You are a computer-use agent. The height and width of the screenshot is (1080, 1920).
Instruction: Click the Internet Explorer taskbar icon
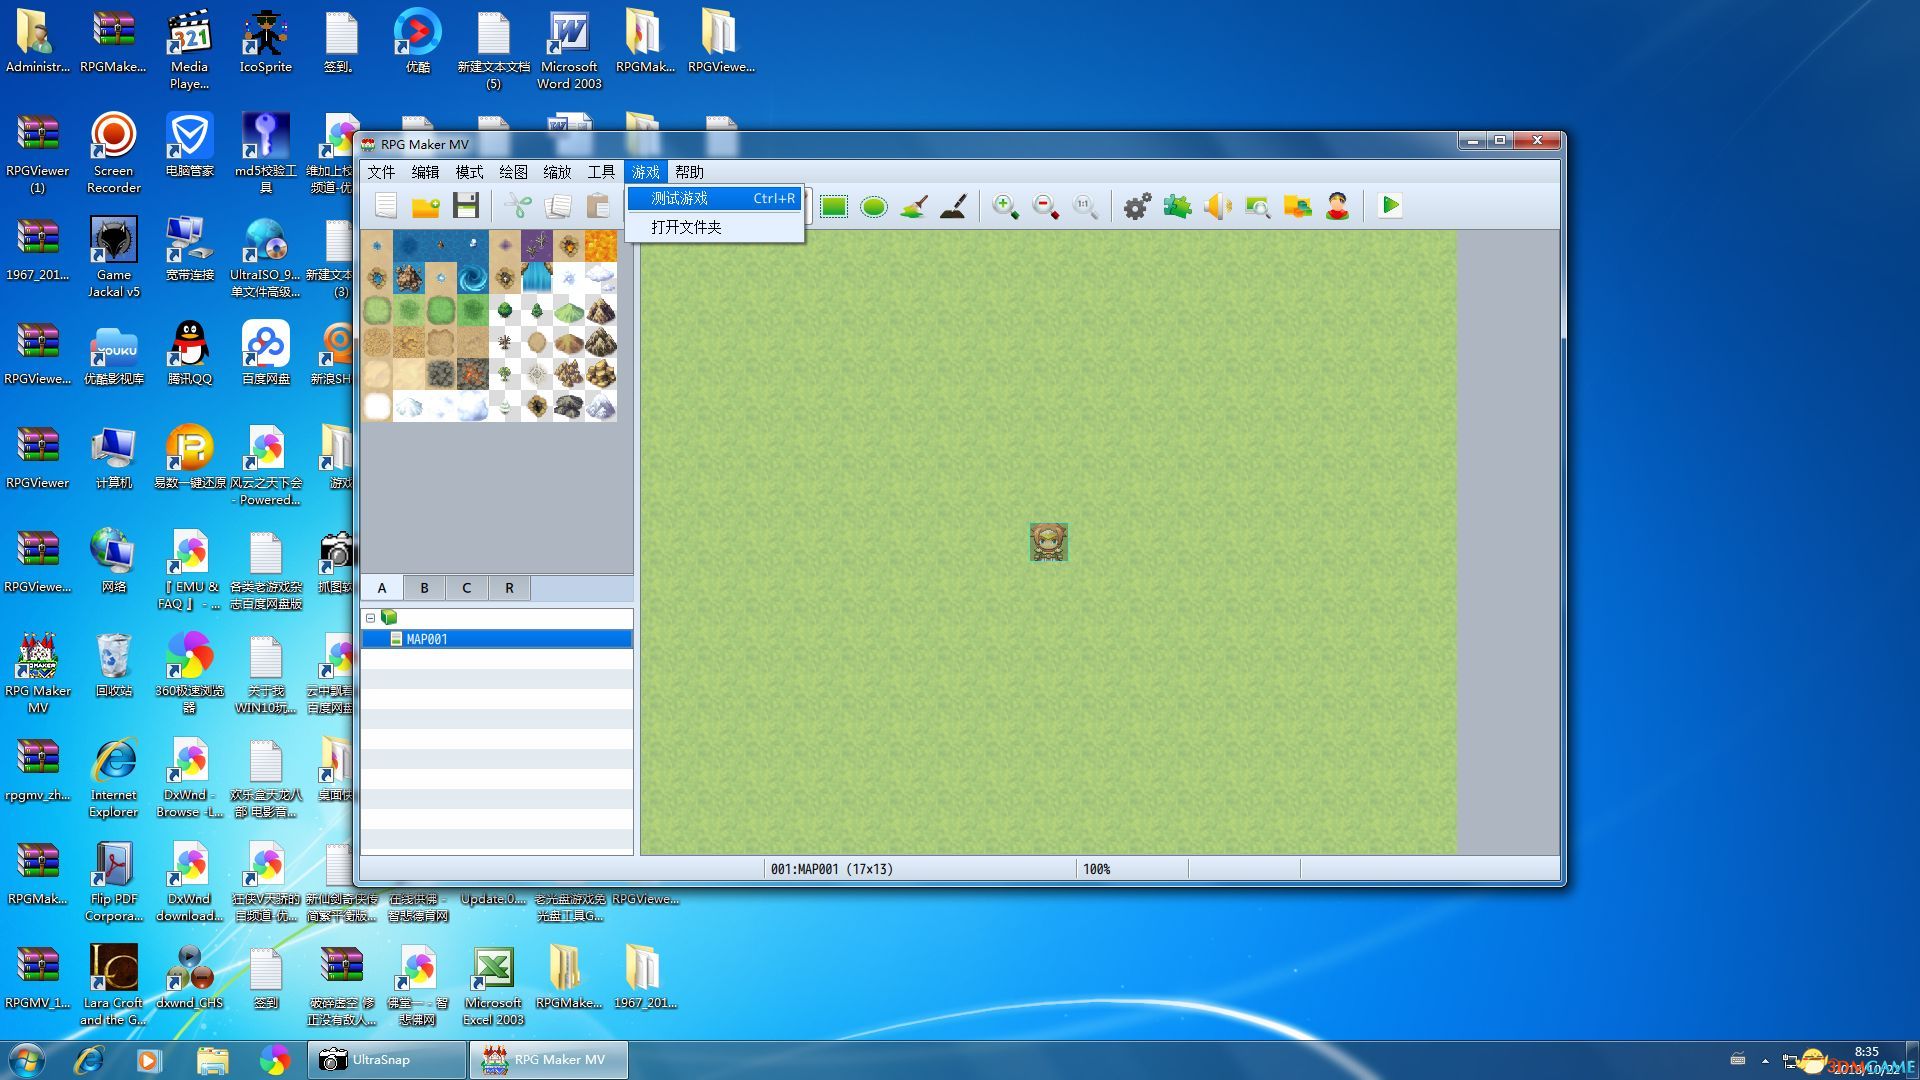click(x=88, y=1060)
